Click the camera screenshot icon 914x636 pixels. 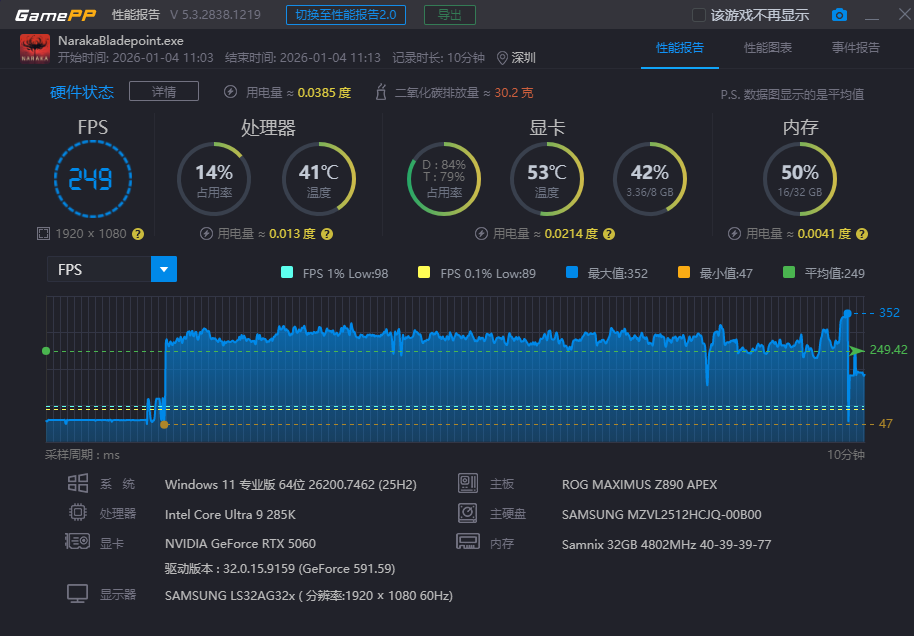point(839,15)
